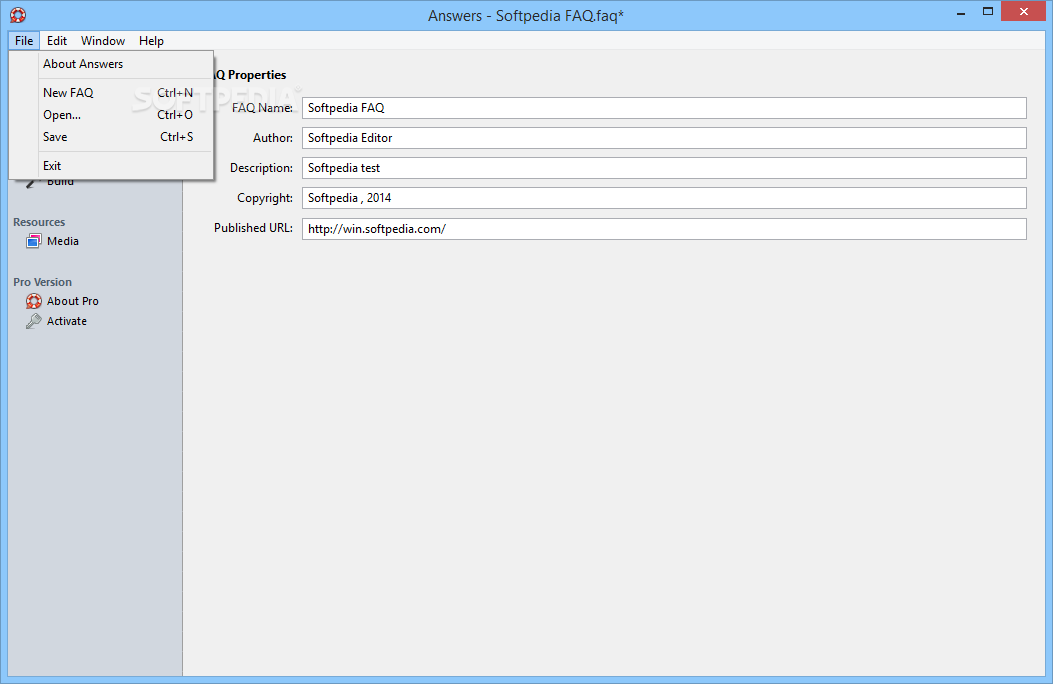Screen dimensions: 1053x684
Task: Click the Activate key icon
Action: [34, 322]
